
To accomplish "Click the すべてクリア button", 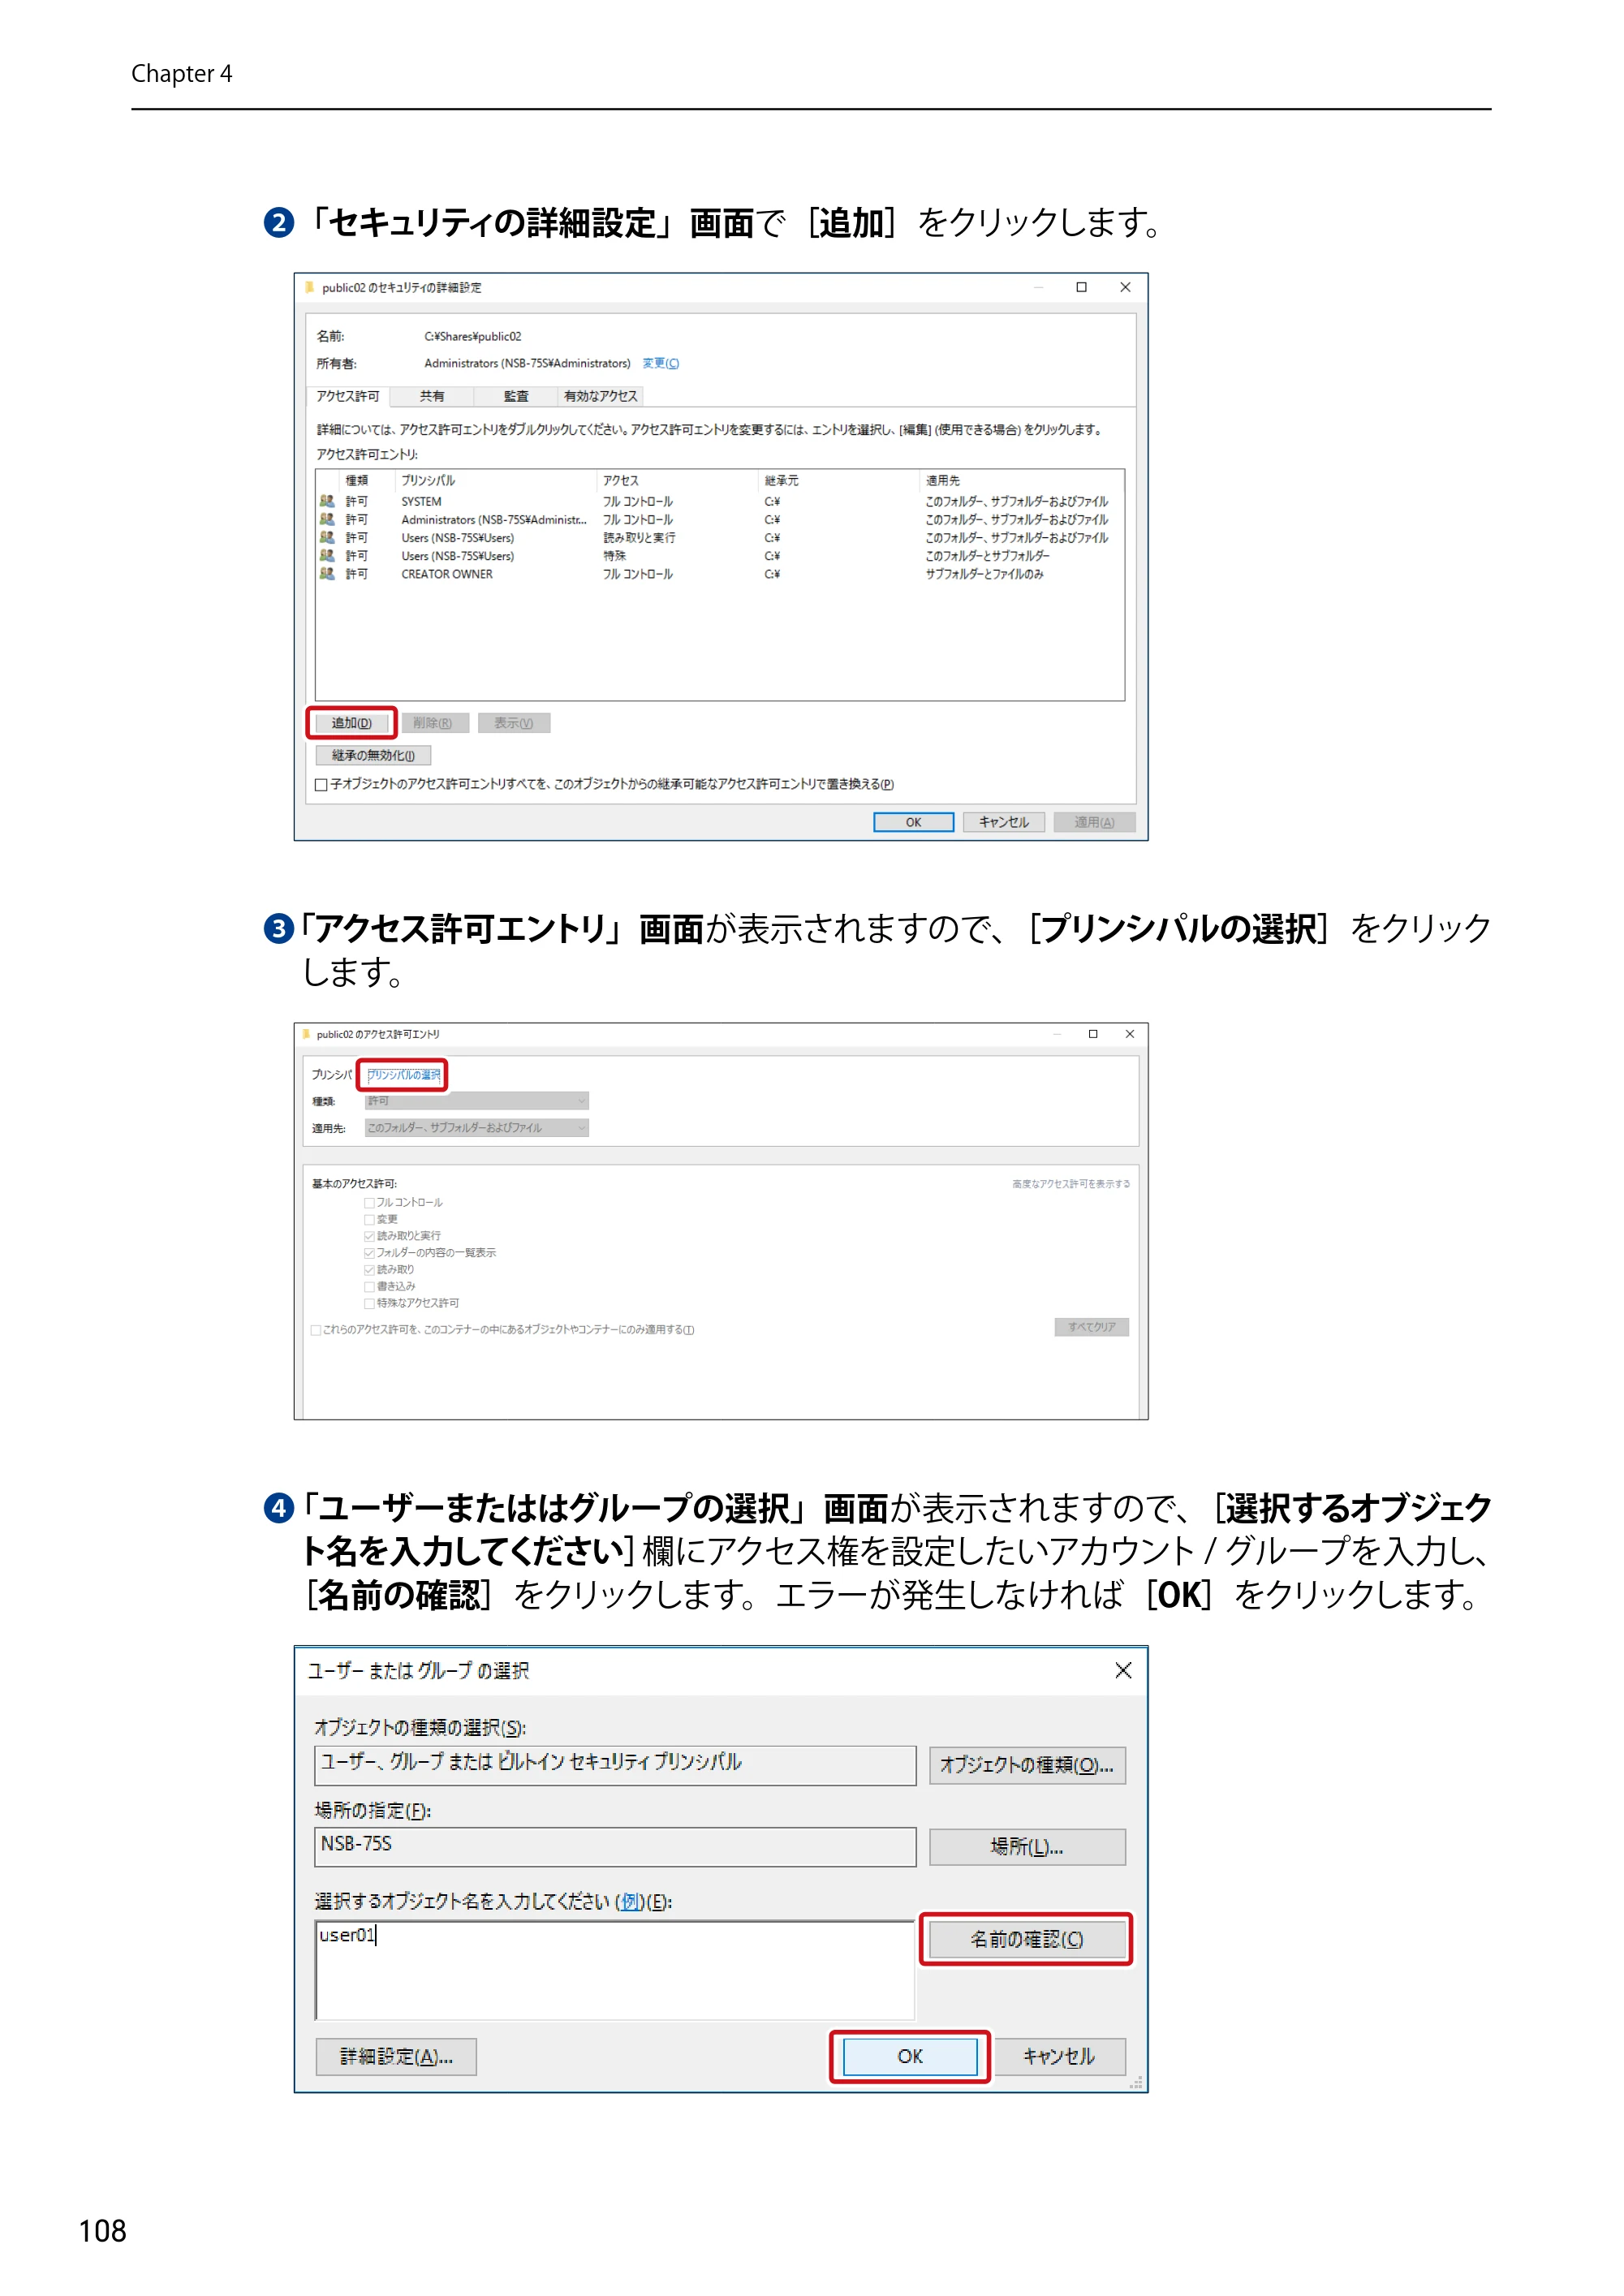I will [x=1092, y=1327].
